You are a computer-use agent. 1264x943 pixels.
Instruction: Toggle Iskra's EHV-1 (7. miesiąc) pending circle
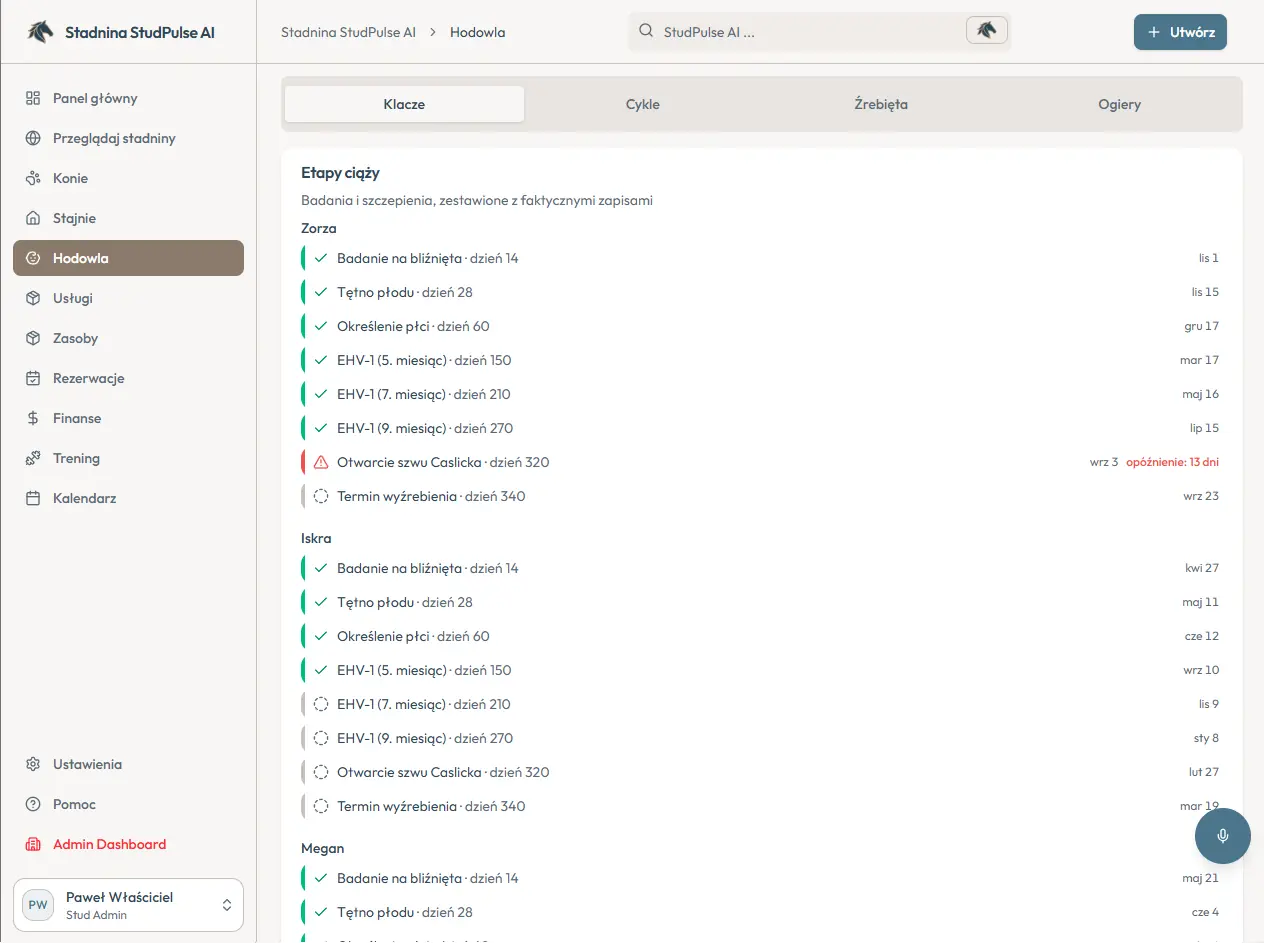[x=321, y=704]
